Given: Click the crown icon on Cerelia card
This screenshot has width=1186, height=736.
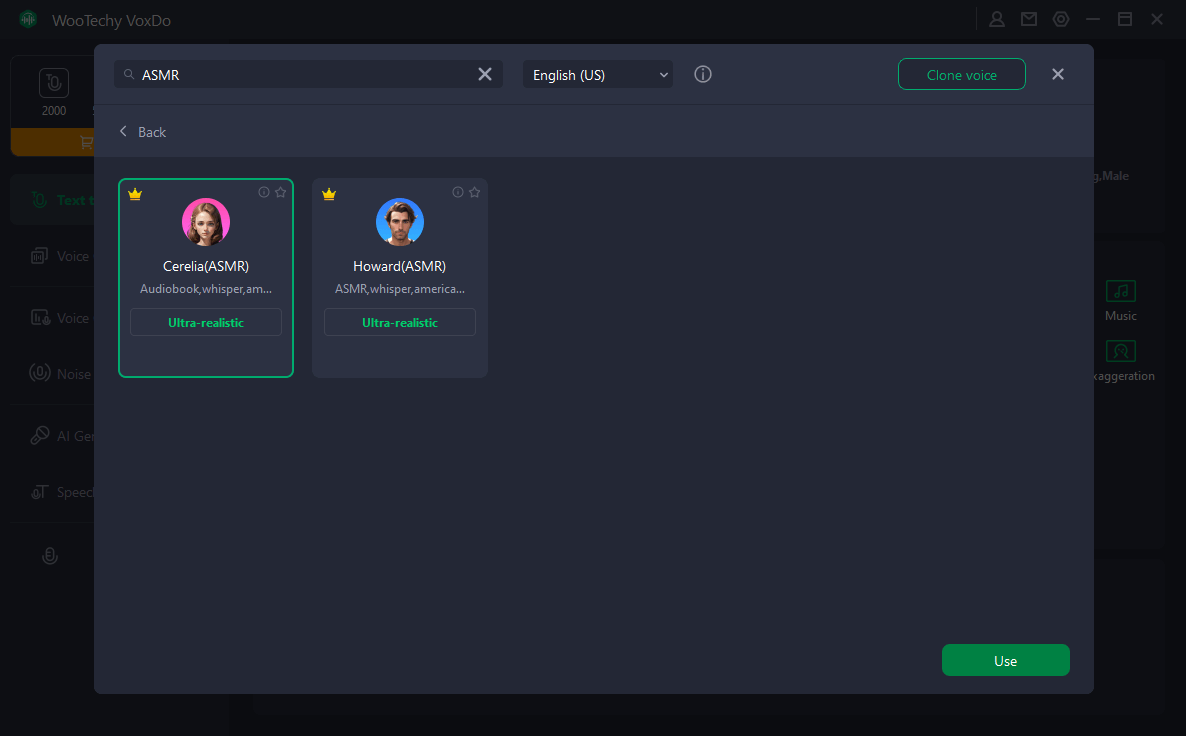Looking at the screenshot, I should pos(135,194).
